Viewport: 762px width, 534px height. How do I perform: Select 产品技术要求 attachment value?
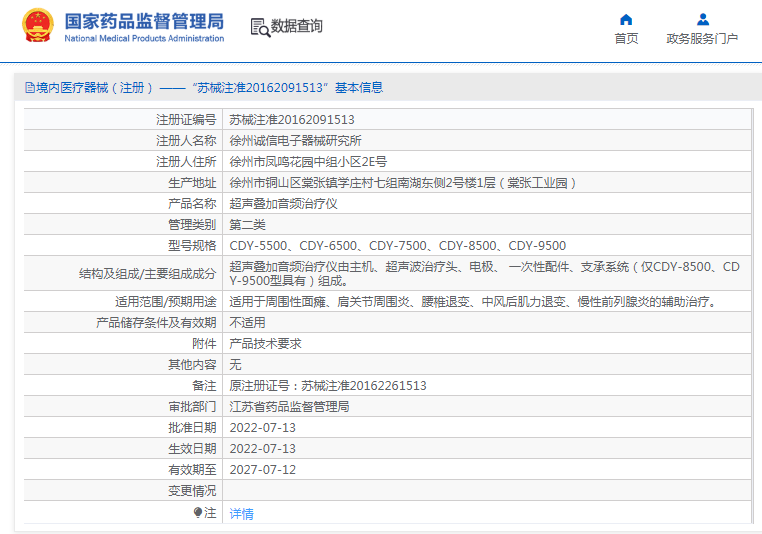tap(265, 344)
